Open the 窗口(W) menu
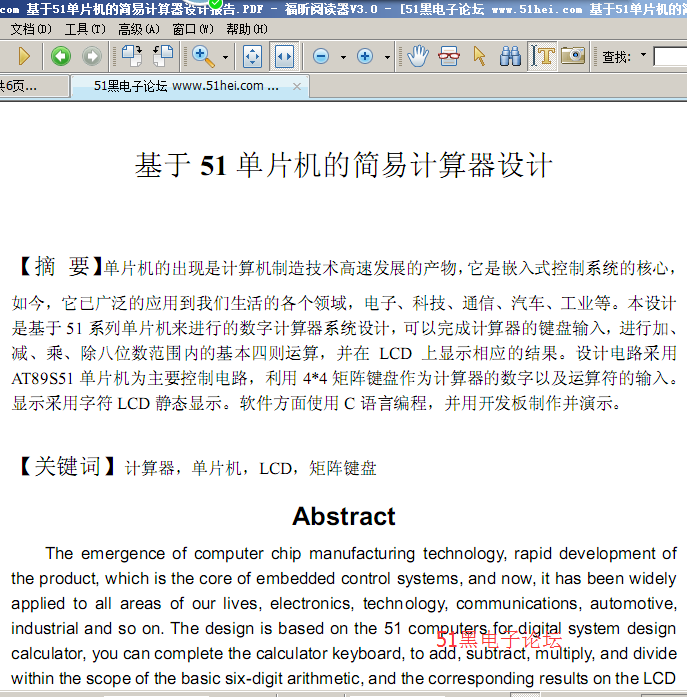This screenshot has width=687, height=697. pyautogui.click(x=193, y=29)
